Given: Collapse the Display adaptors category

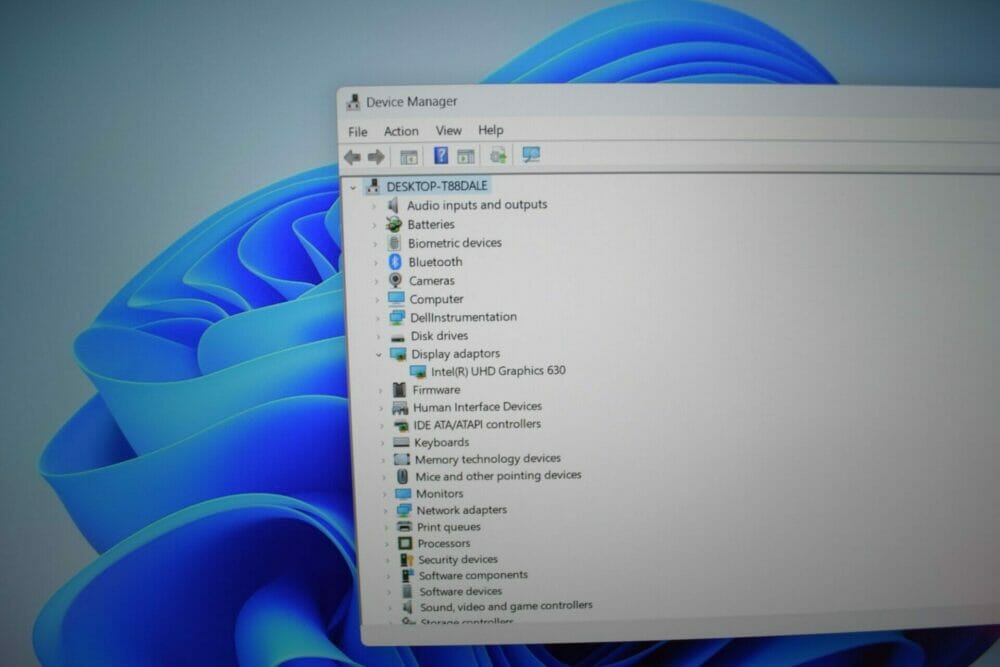Looking at the screenshot, I should [379, 355].
